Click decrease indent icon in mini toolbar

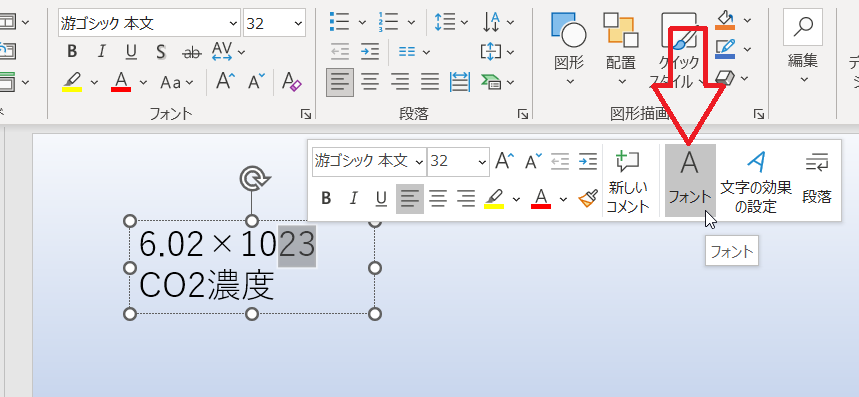pos(559,161)
